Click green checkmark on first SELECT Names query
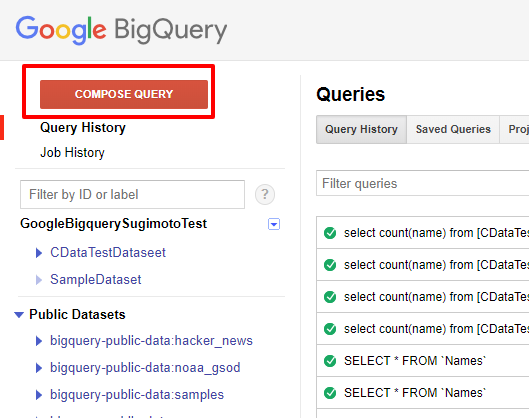 click(330, 361)
